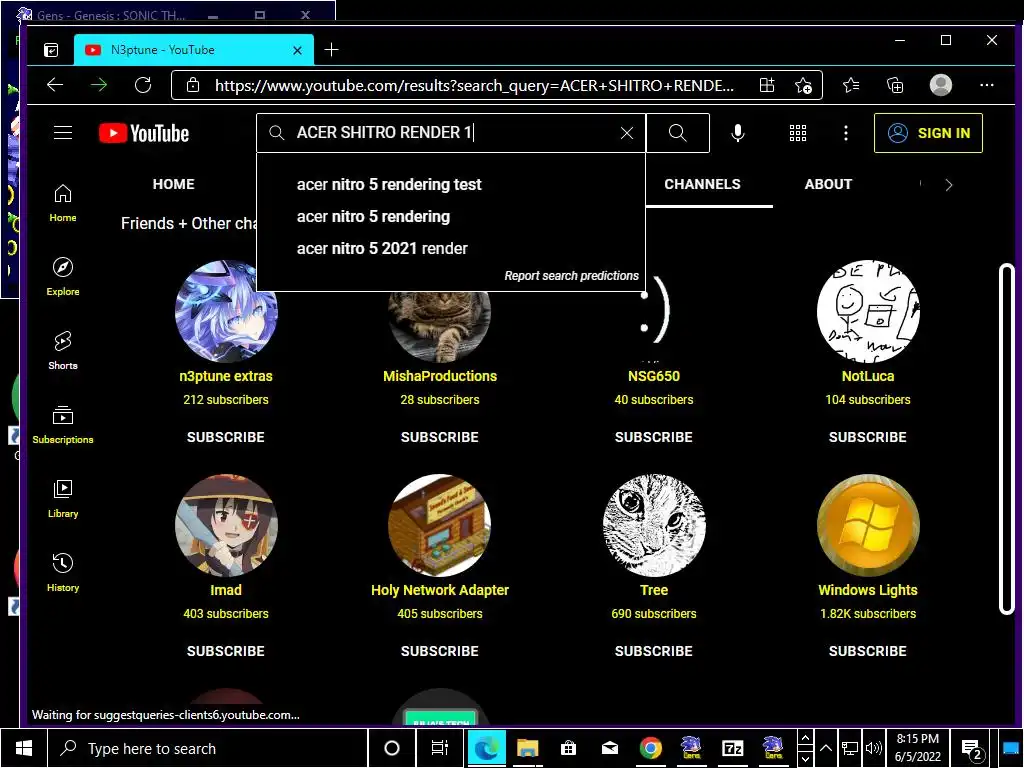View site information lock icon
Image resolution: width=1024 pixels, height=768 pixels.
coord(193,85)
